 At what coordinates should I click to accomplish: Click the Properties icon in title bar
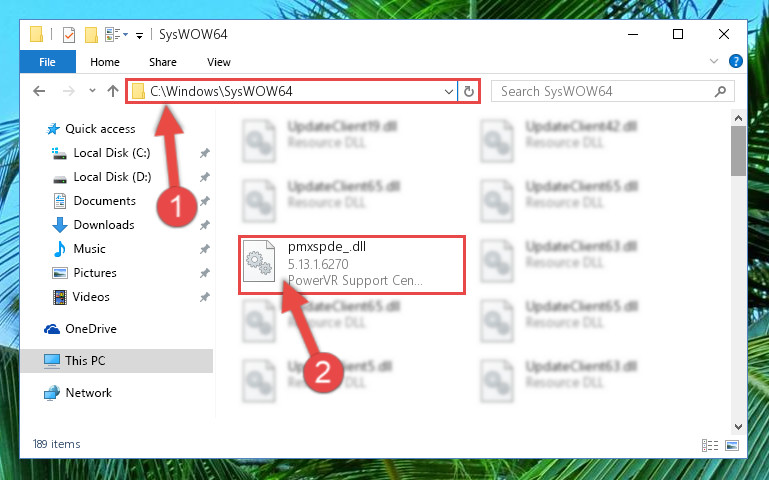click(69, 35)
